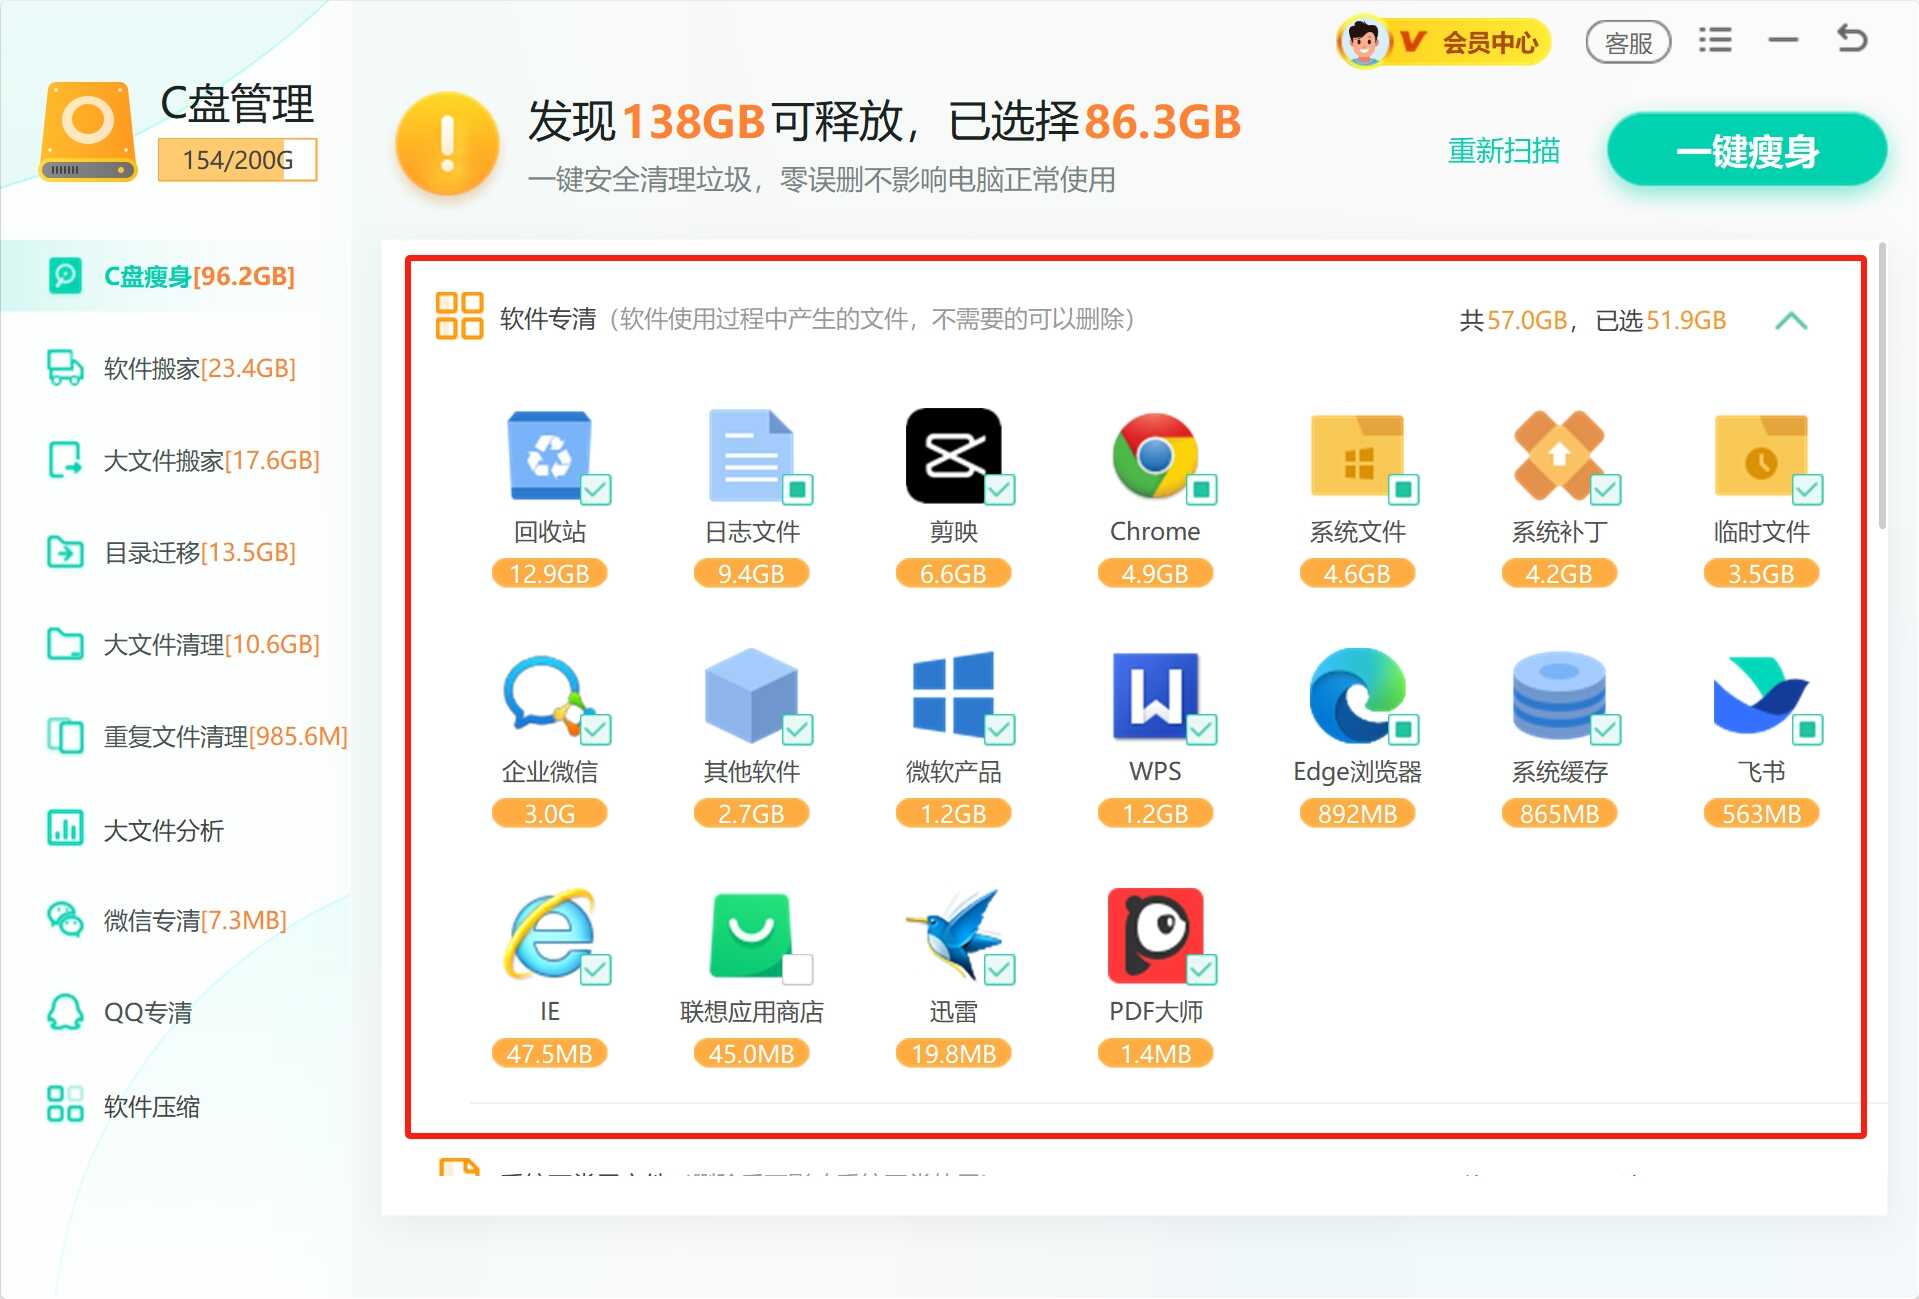Screen dimensions: 1919x1299
Task: Select the WPS icon
Action: (1155, 695)
